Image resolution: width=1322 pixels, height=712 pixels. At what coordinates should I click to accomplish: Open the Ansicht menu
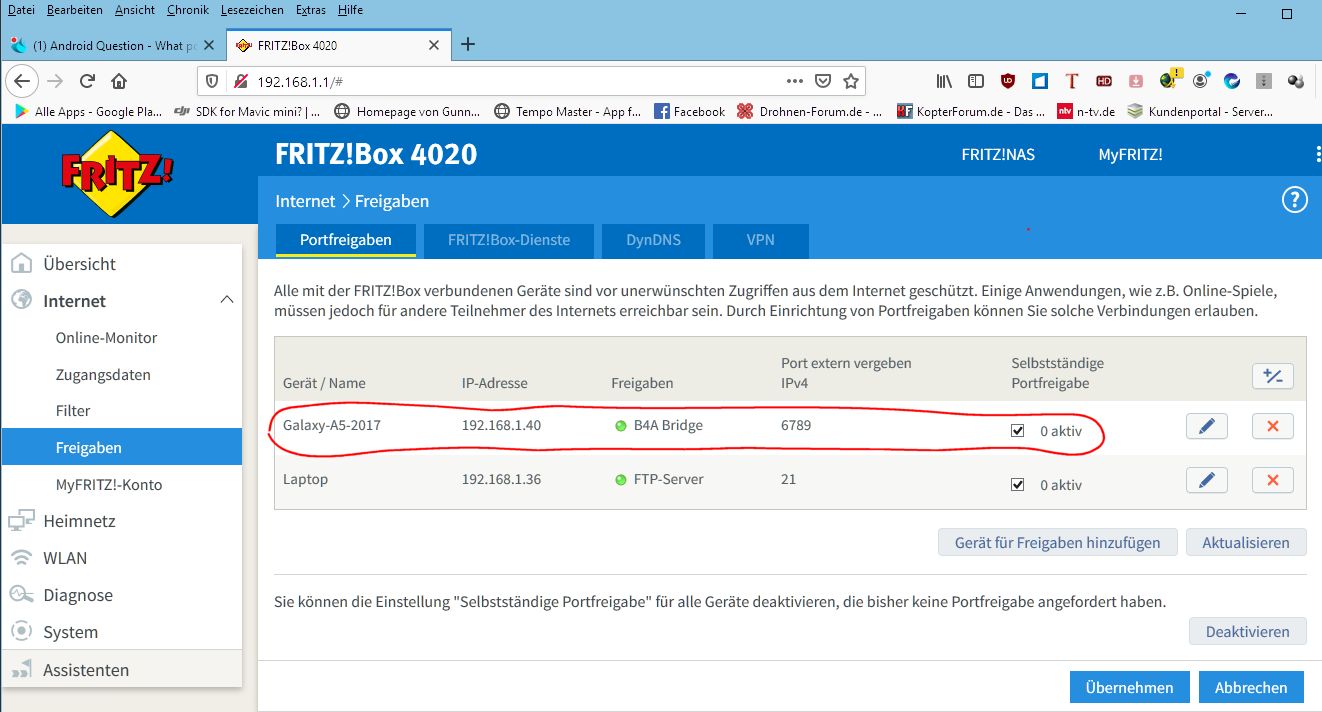click(134, 10)
